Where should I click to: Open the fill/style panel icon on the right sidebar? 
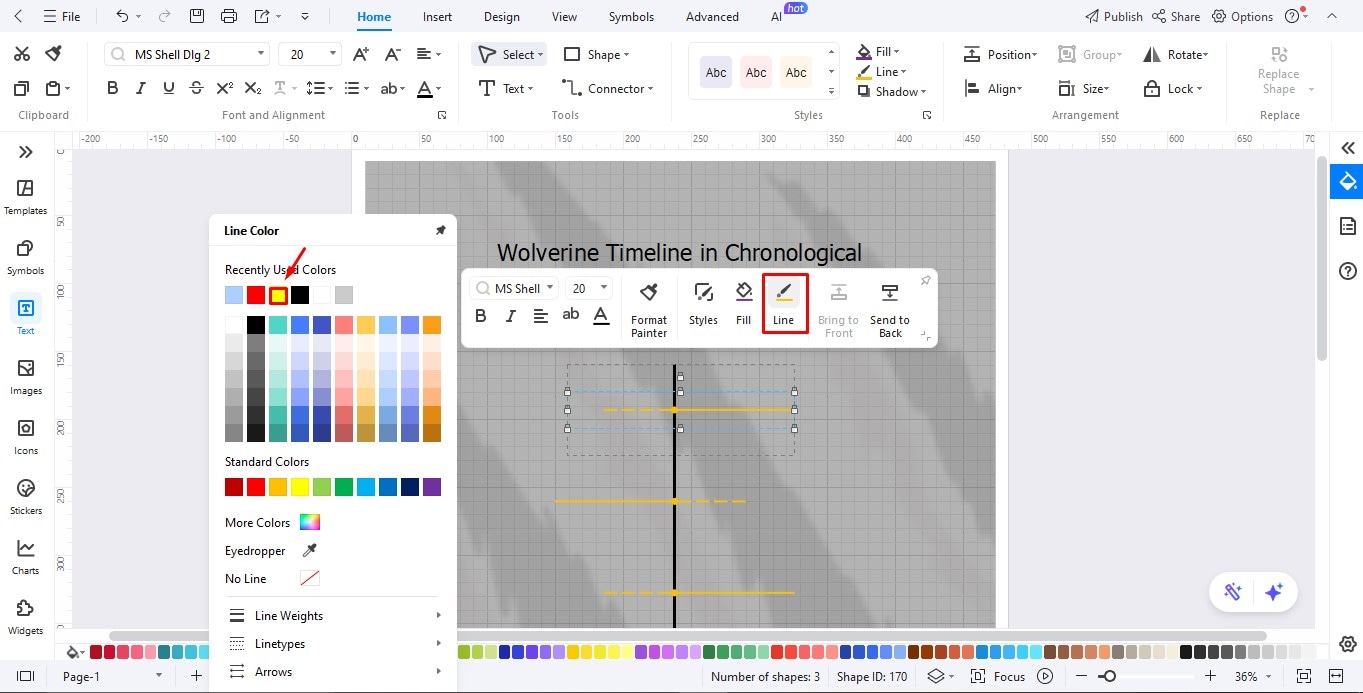coord(1347,181)
